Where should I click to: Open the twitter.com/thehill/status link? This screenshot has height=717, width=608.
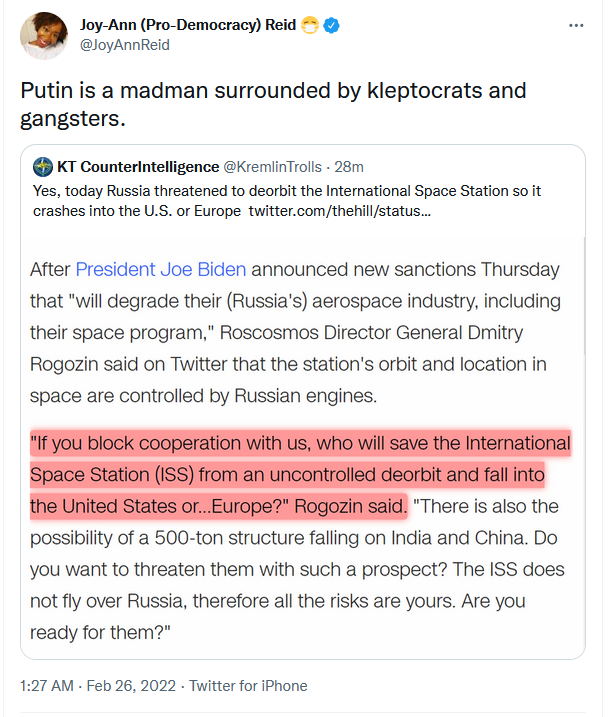pyautogui.click(x=340, y=212)
